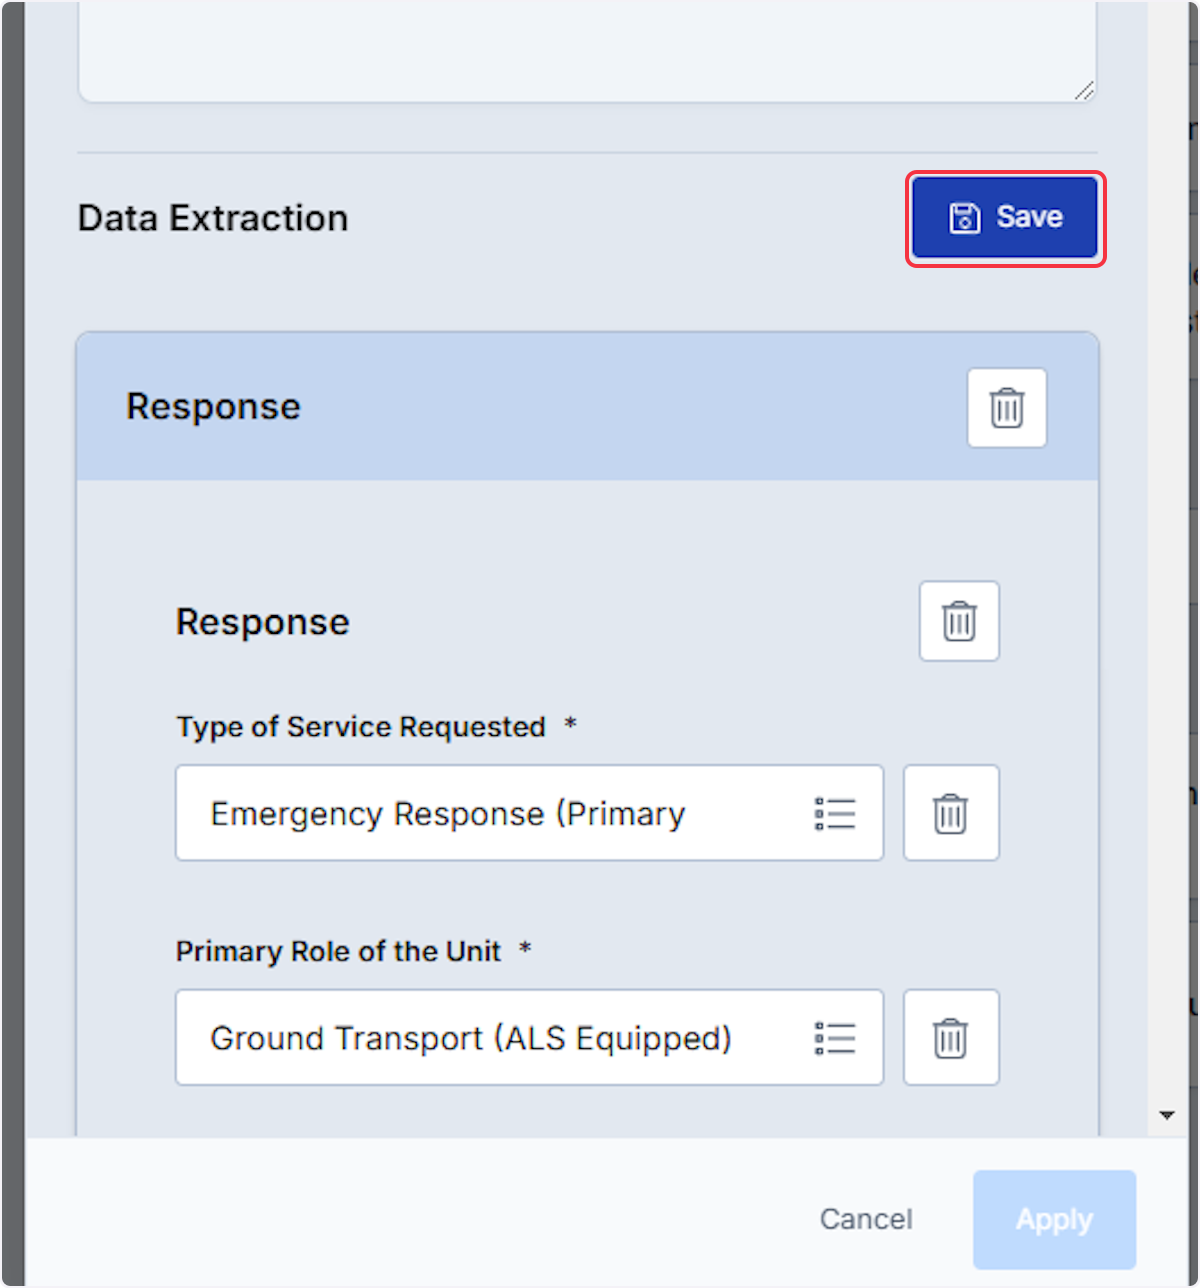Click the Primary Role of the Unit label
The height and width of the screenshot is (1288, 1200).
338,951
